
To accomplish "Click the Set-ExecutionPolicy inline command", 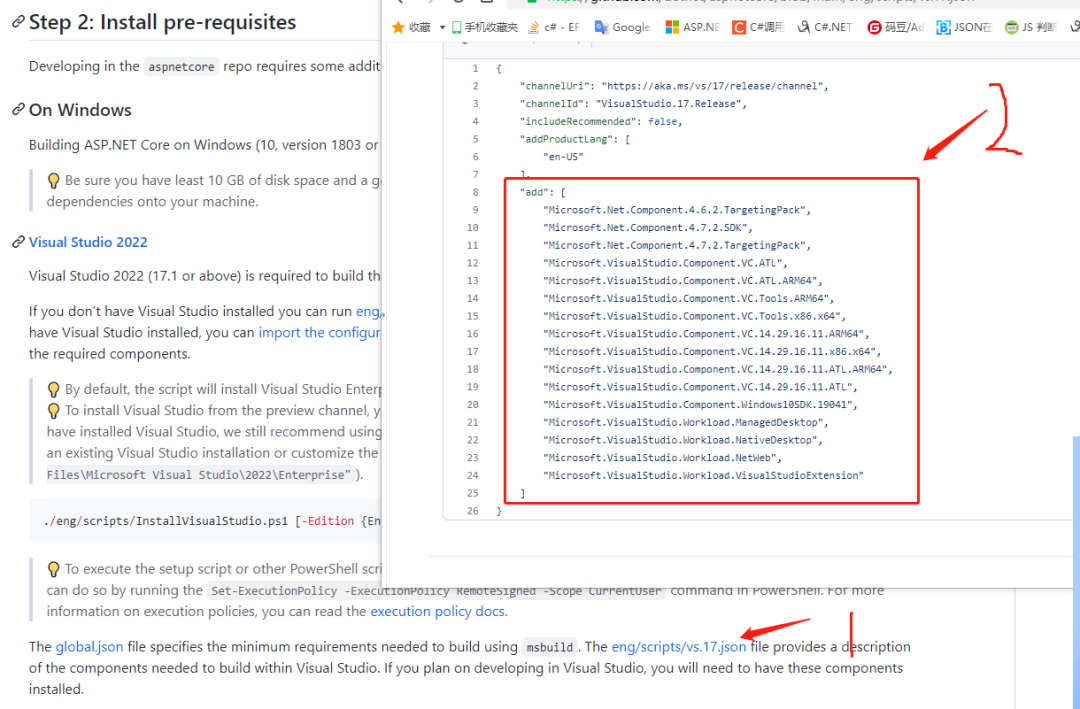I will 435,590.
